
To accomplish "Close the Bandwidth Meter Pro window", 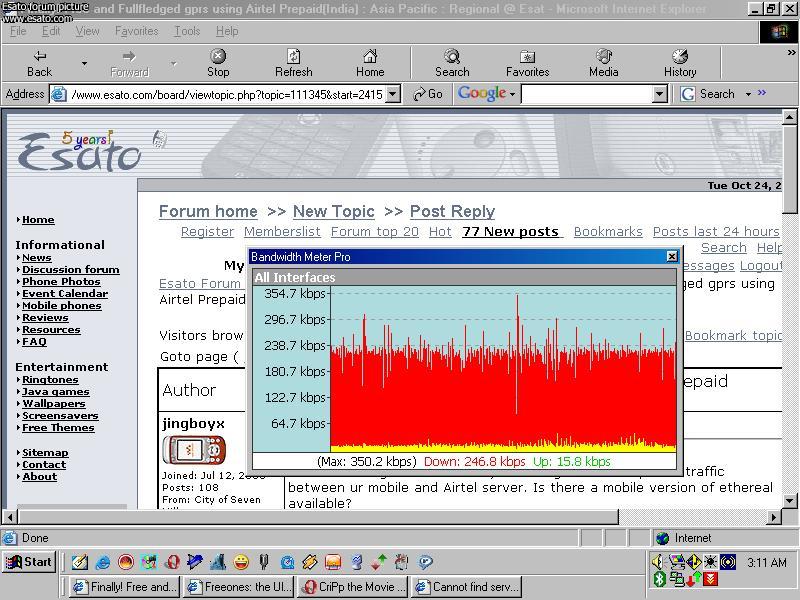I will pos(672,257).
